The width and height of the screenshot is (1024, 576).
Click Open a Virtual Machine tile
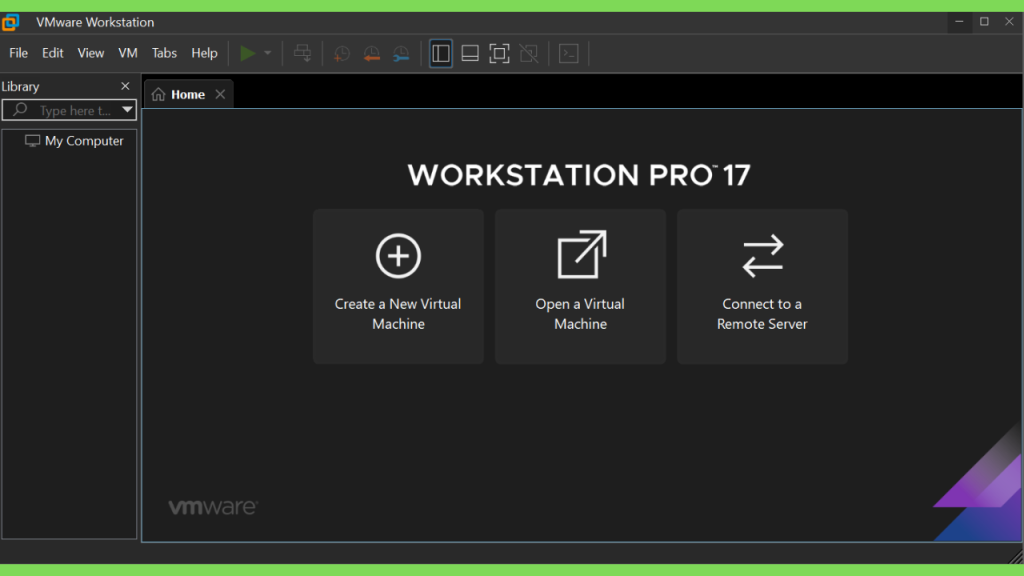(x=581, y=287)
